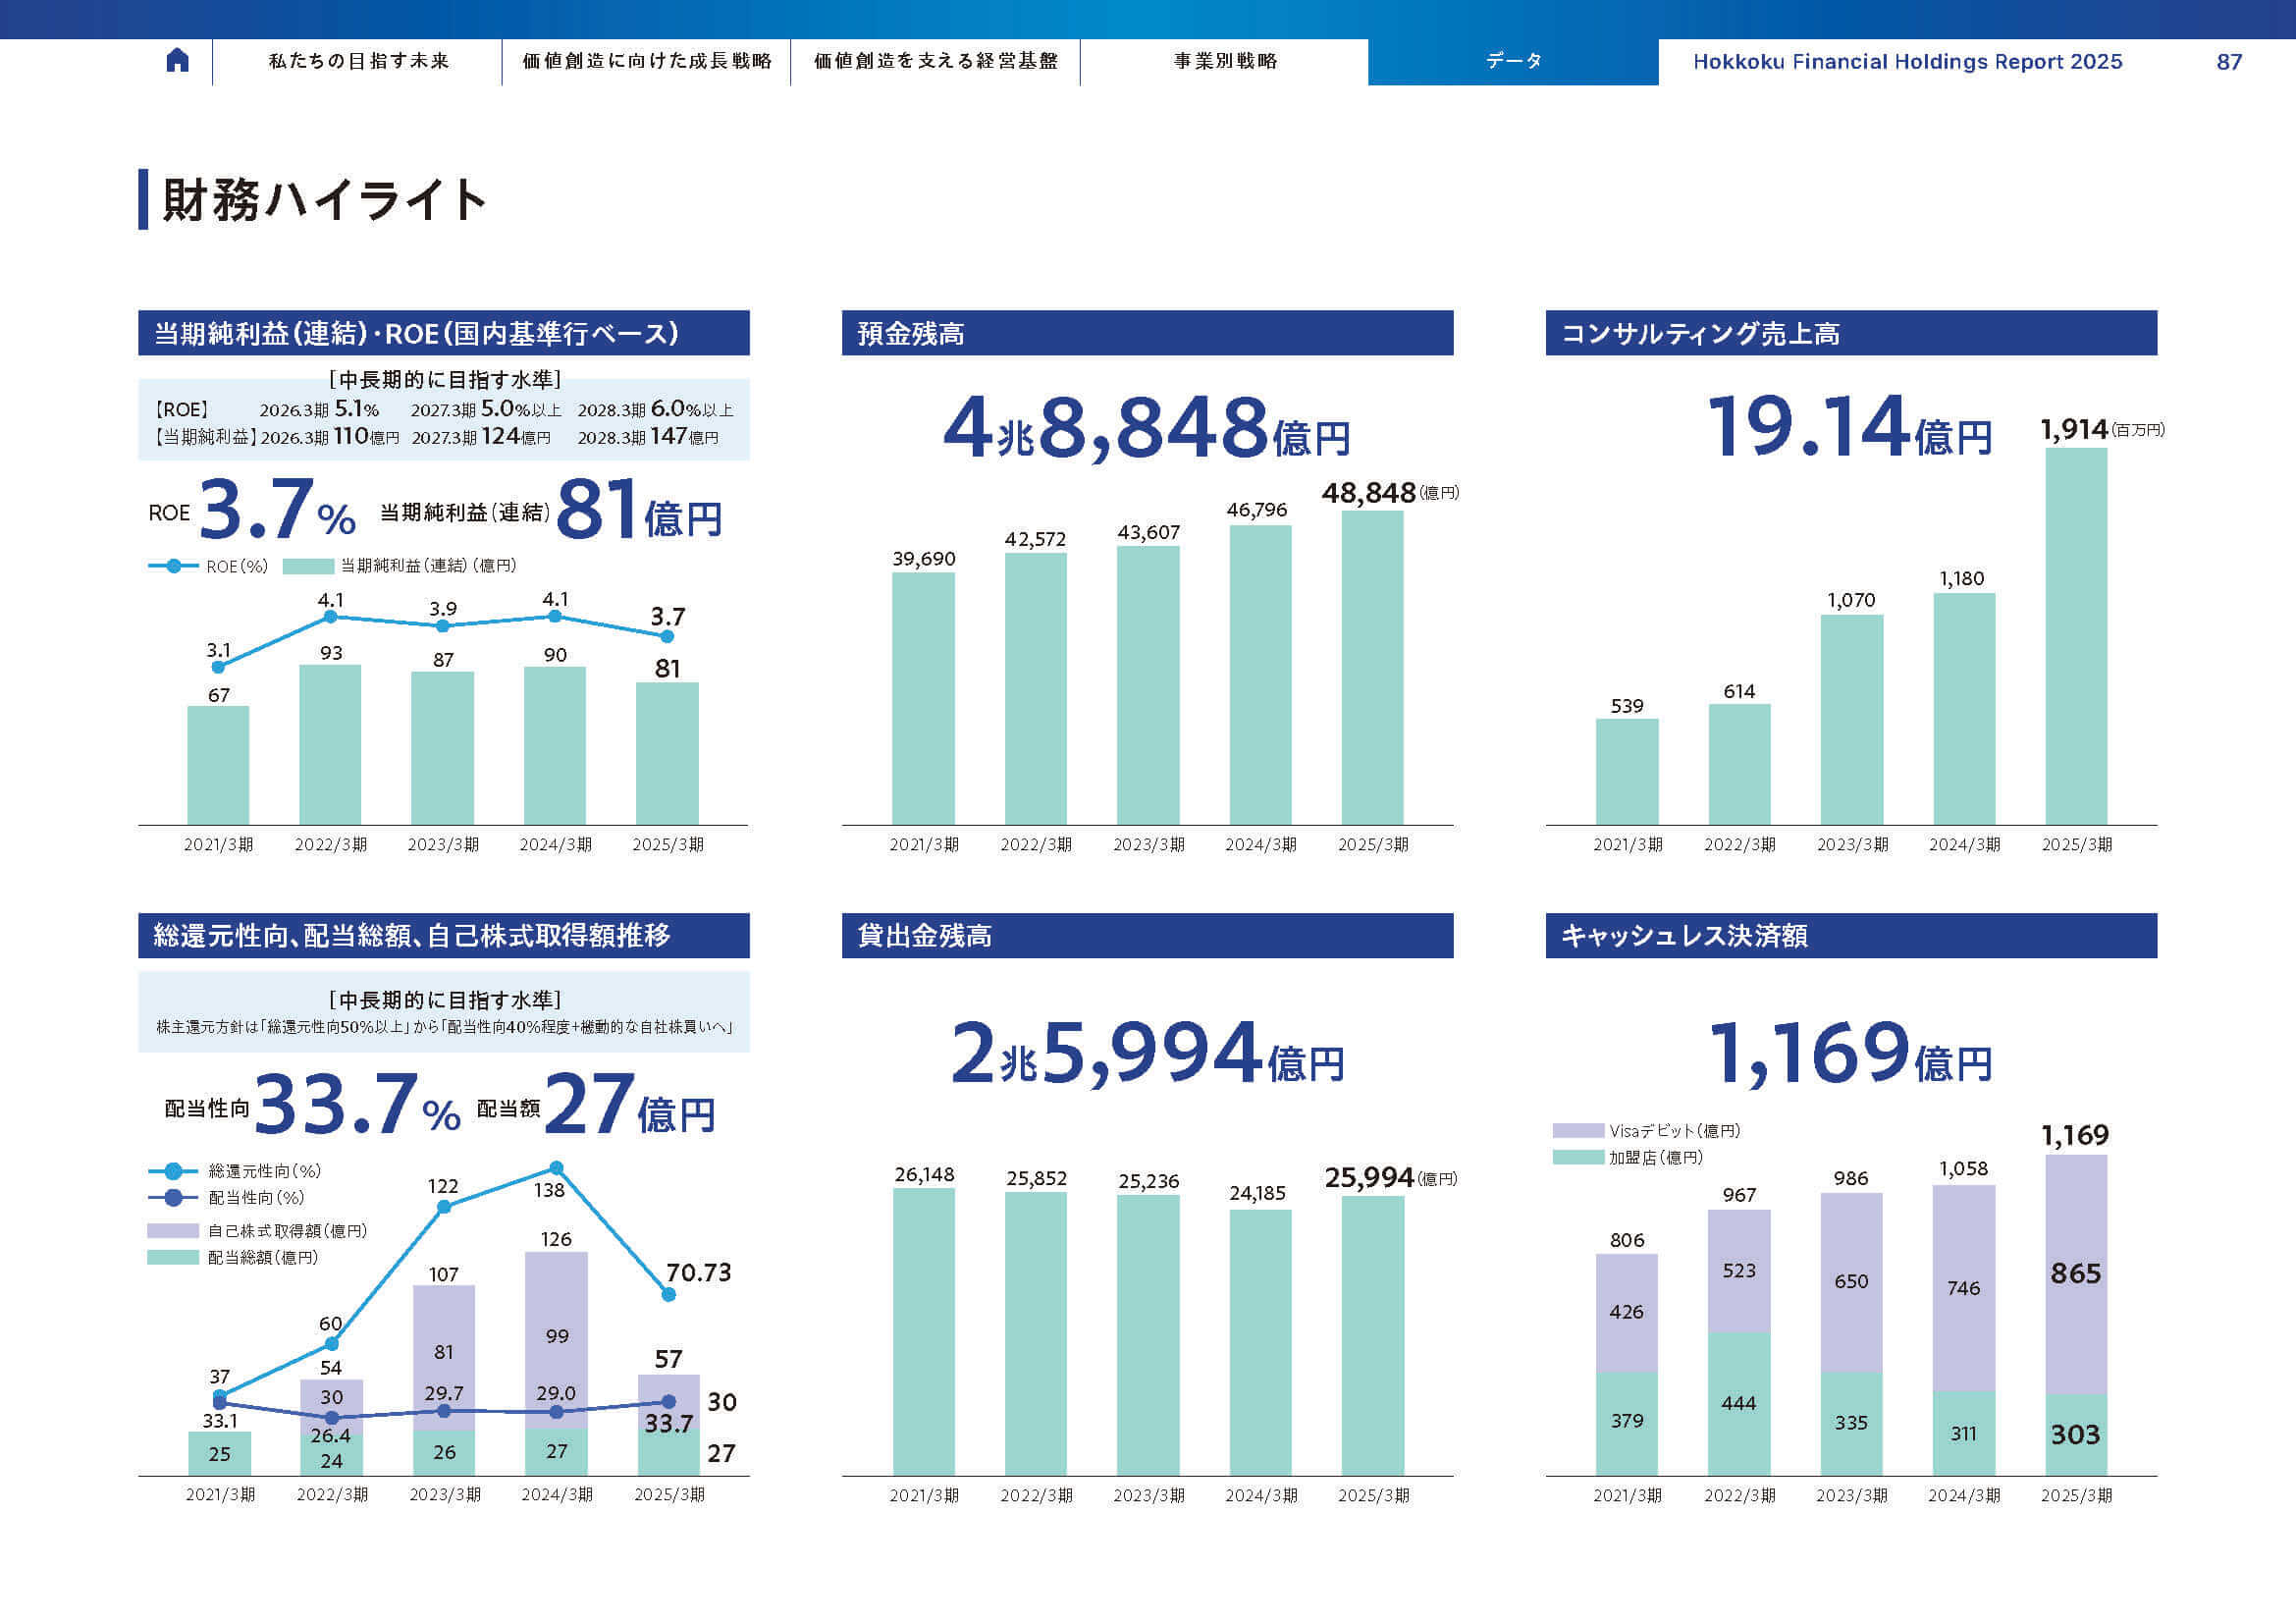Click the Visaデビット legend swatch

[1578, 1131]
